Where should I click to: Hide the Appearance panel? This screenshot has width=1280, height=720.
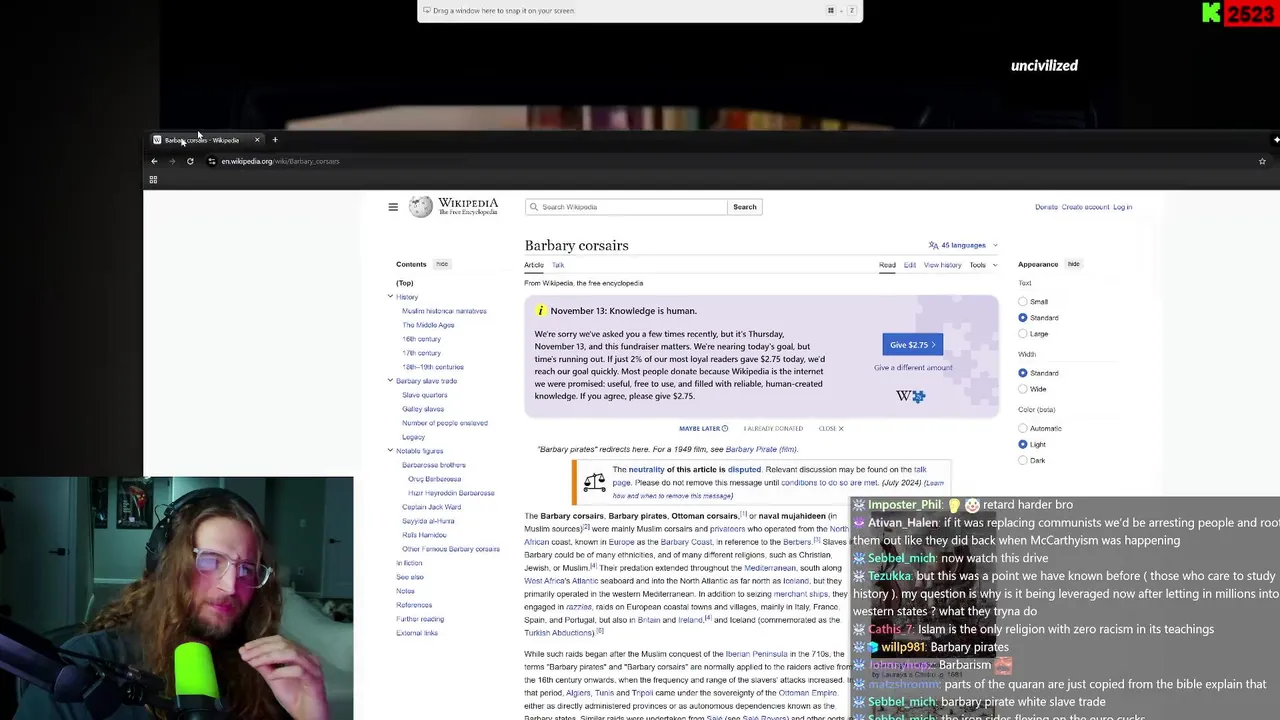(1073, 264)
